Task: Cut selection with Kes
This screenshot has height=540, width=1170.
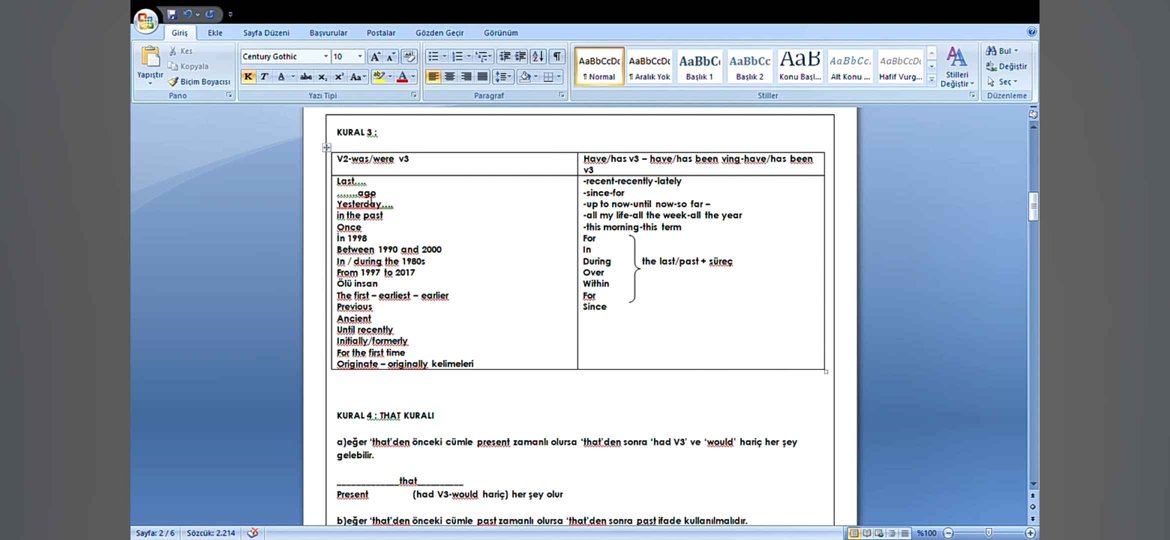Action: coord(180,51)
